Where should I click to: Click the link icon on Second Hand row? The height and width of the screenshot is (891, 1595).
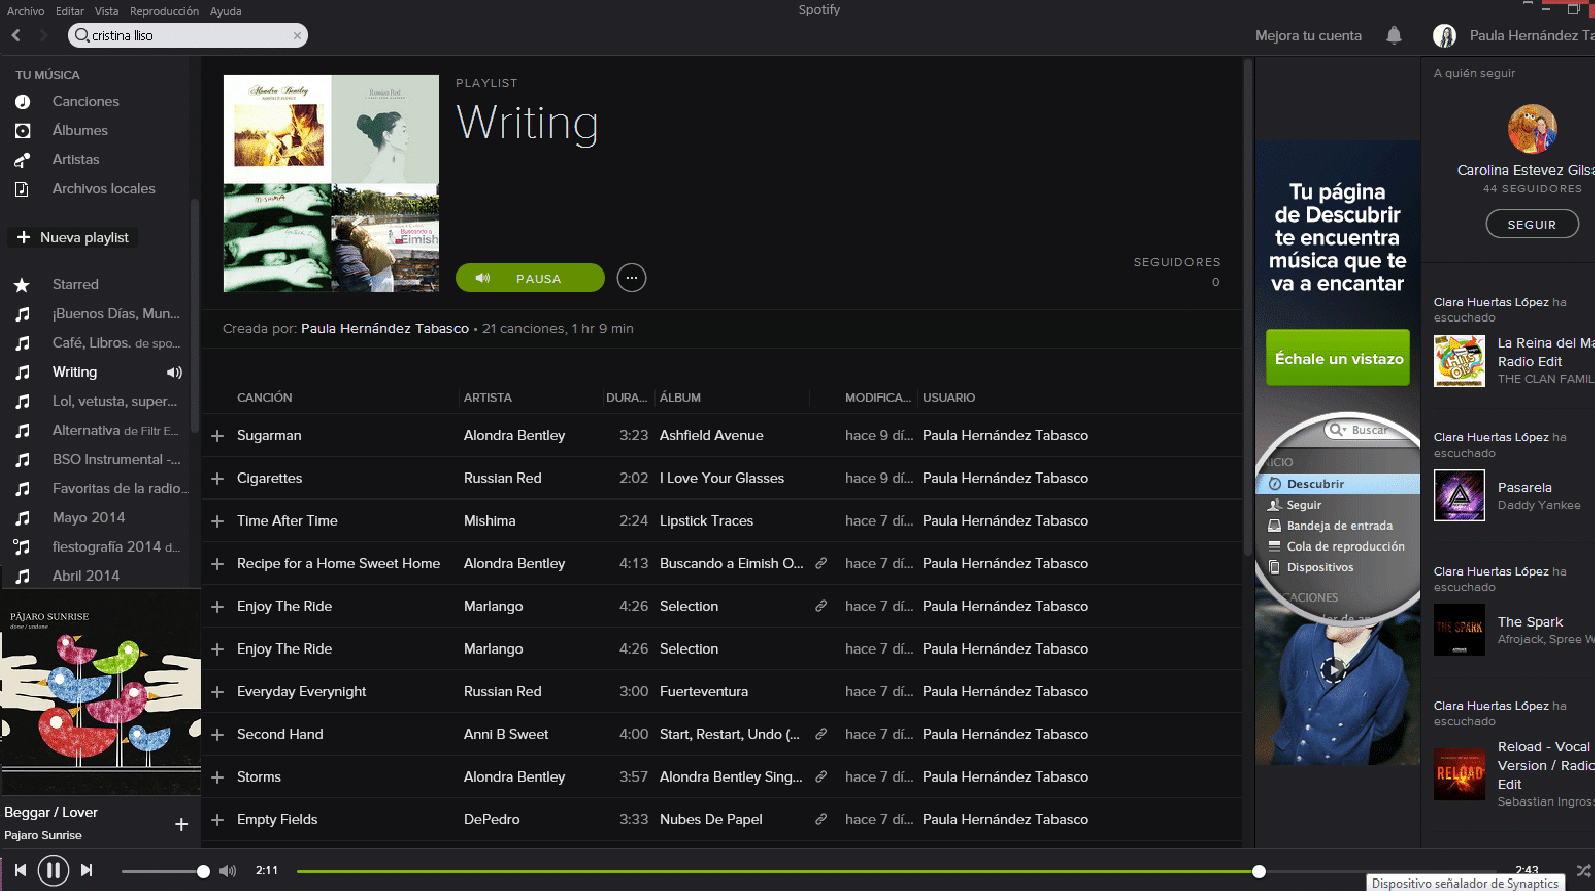[x=821, y=734]
